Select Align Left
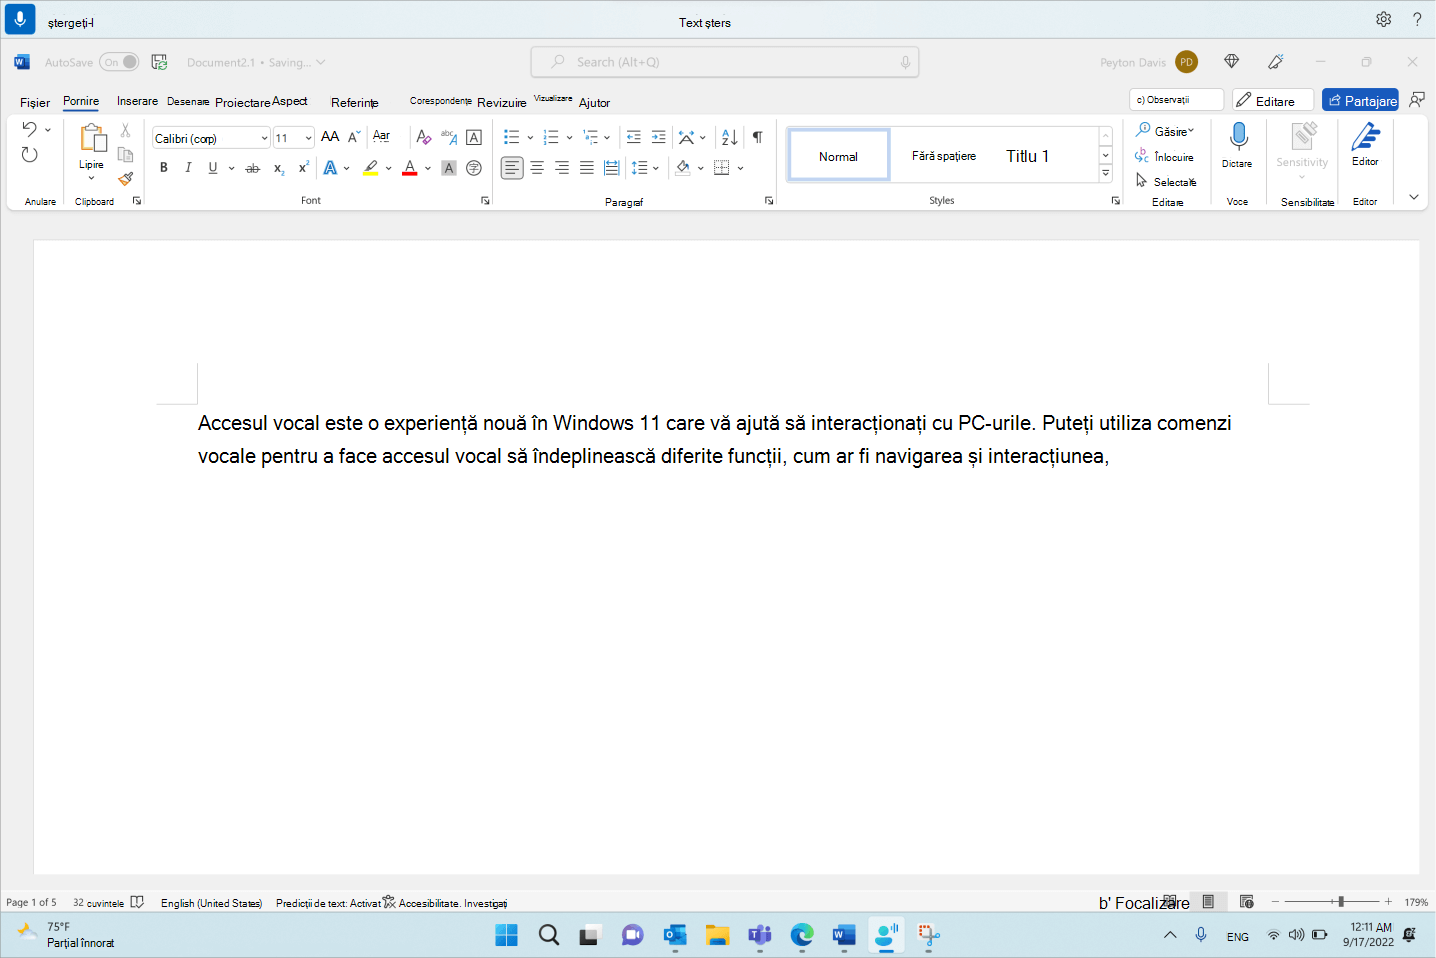 tap(512, 168)
